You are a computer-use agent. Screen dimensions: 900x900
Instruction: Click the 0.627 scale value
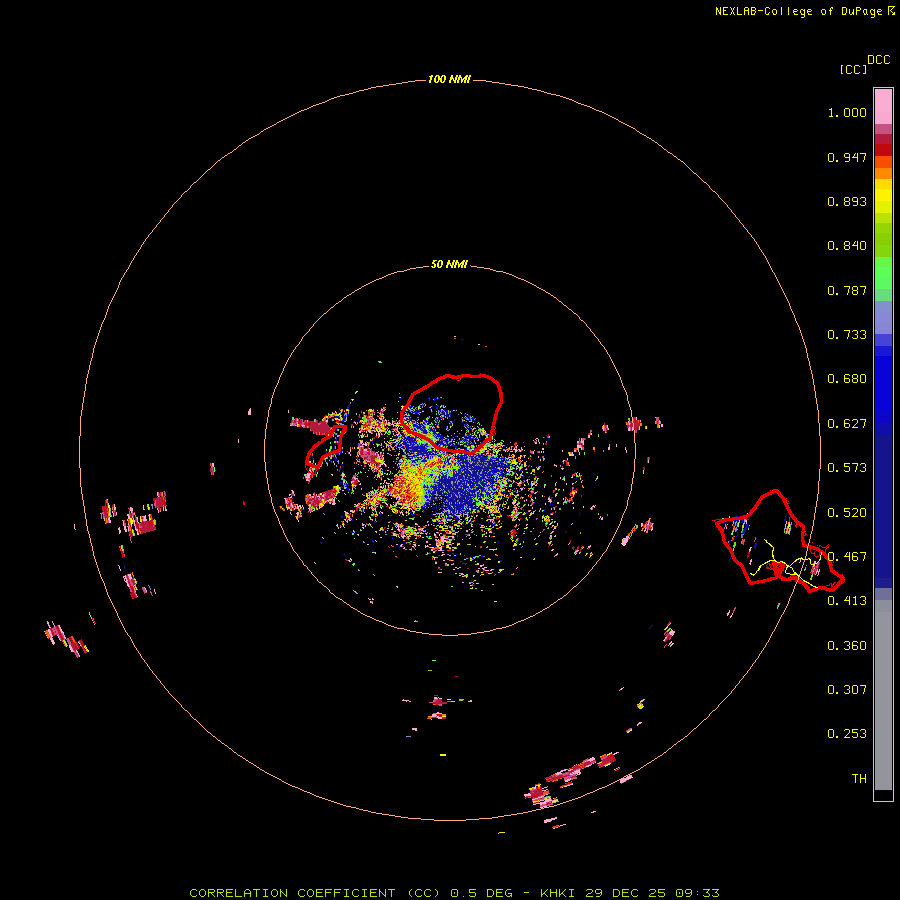tap(847, 424)
